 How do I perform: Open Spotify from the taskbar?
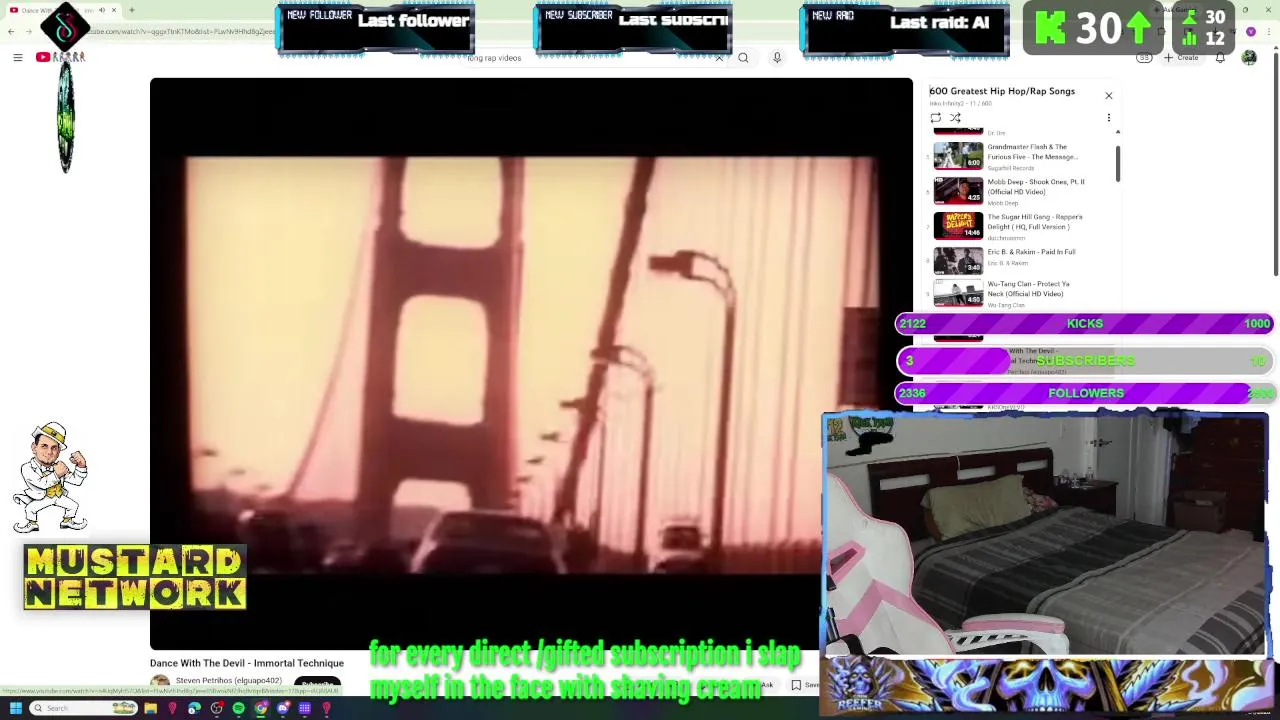[238, 708]
